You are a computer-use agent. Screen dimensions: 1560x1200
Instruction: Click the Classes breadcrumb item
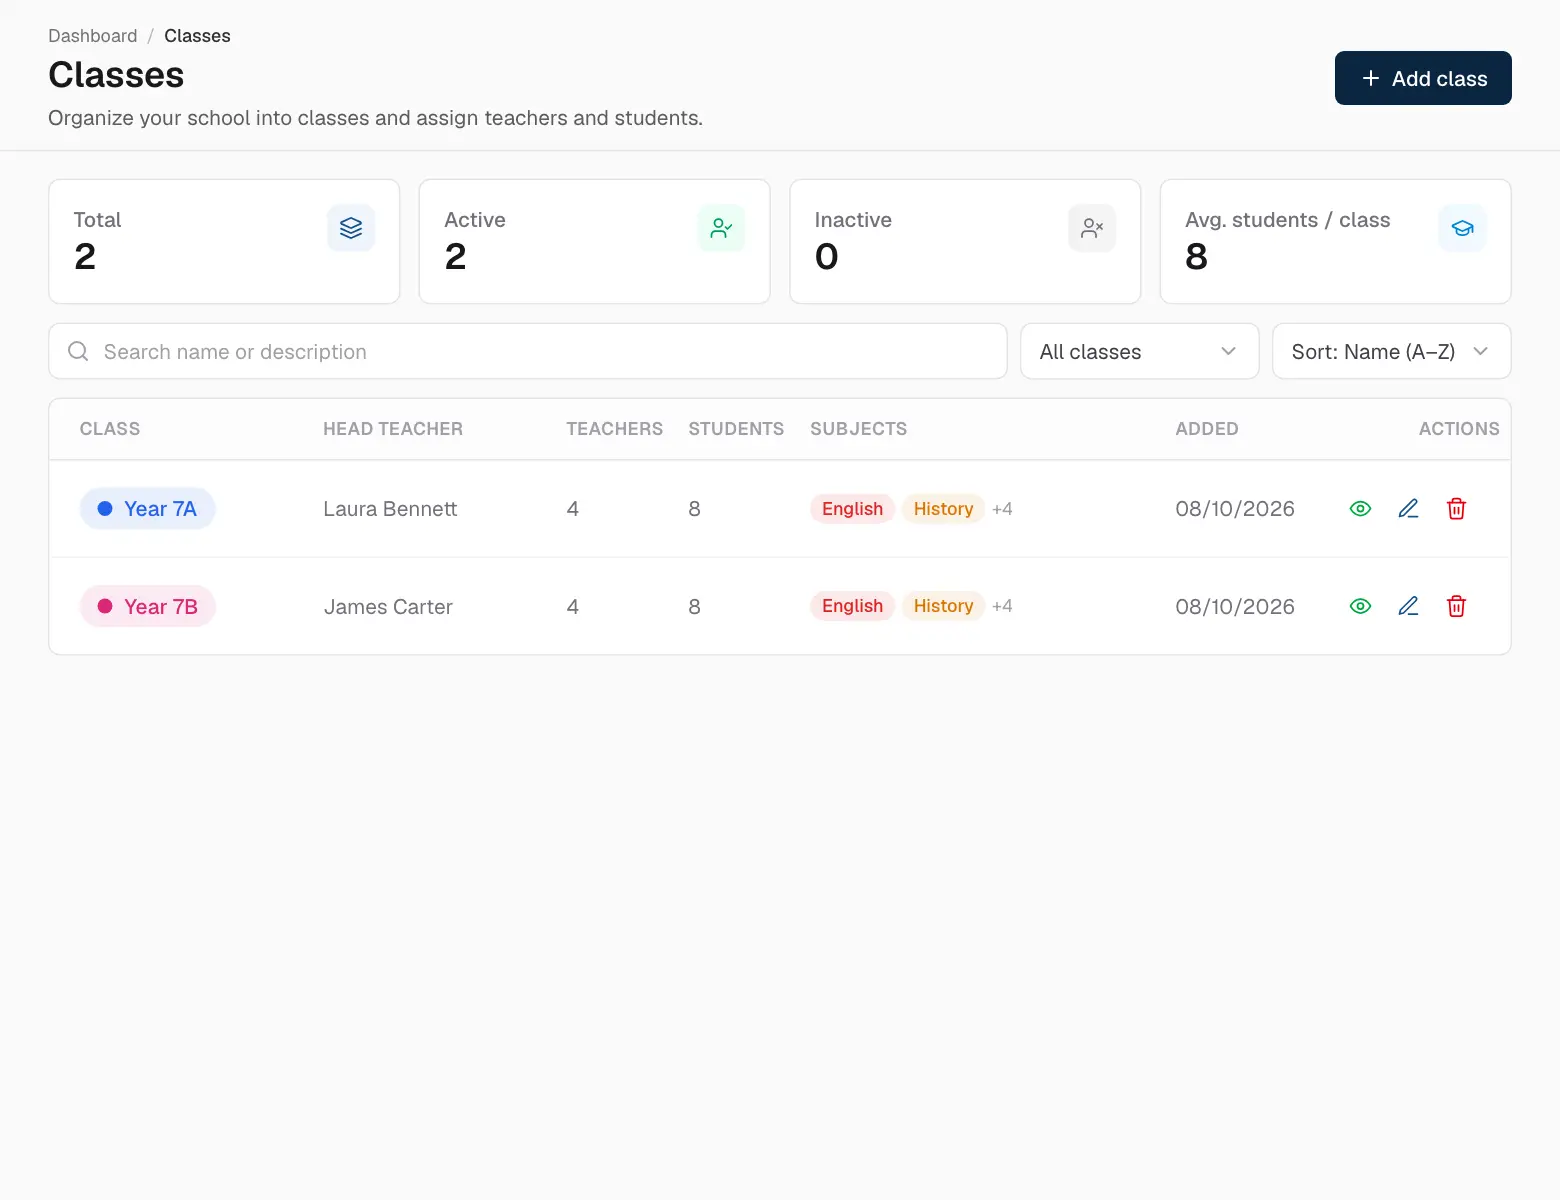coord(197,36)
